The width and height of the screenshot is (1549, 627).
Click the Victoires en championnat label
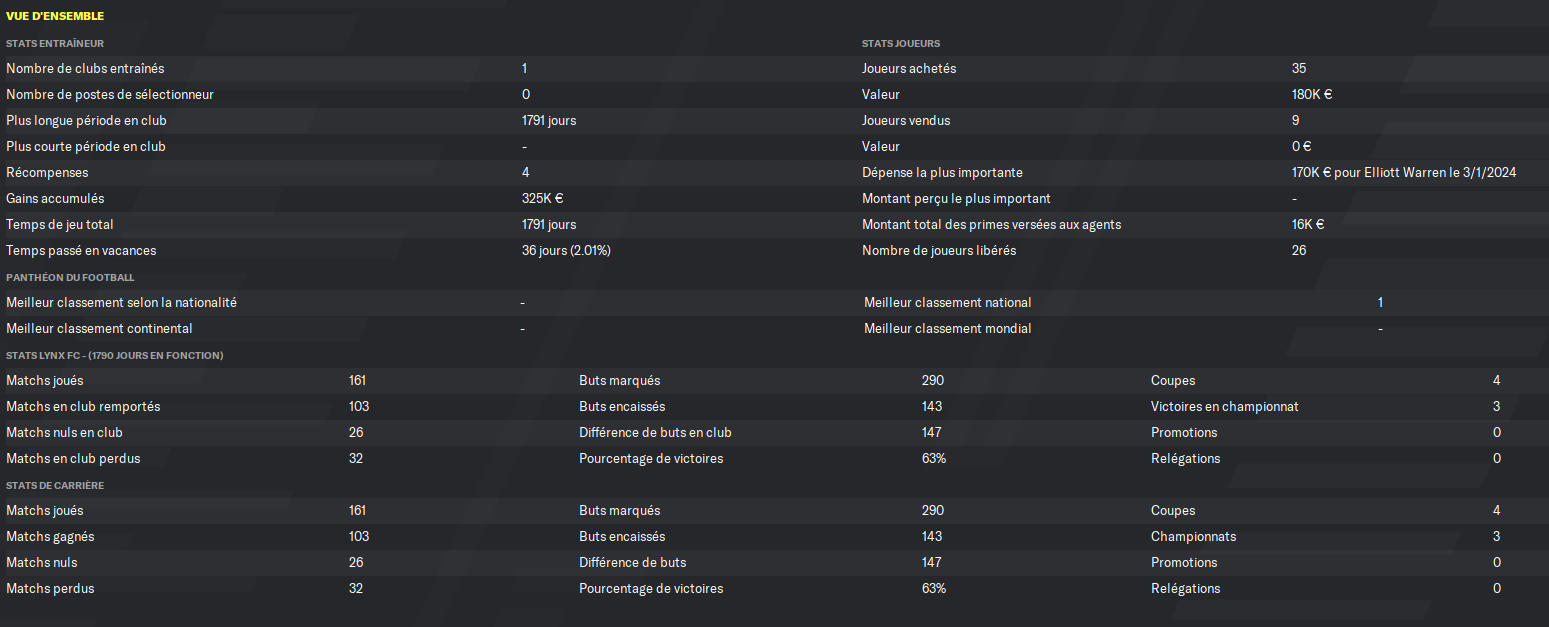click(x=1225, y=407)
